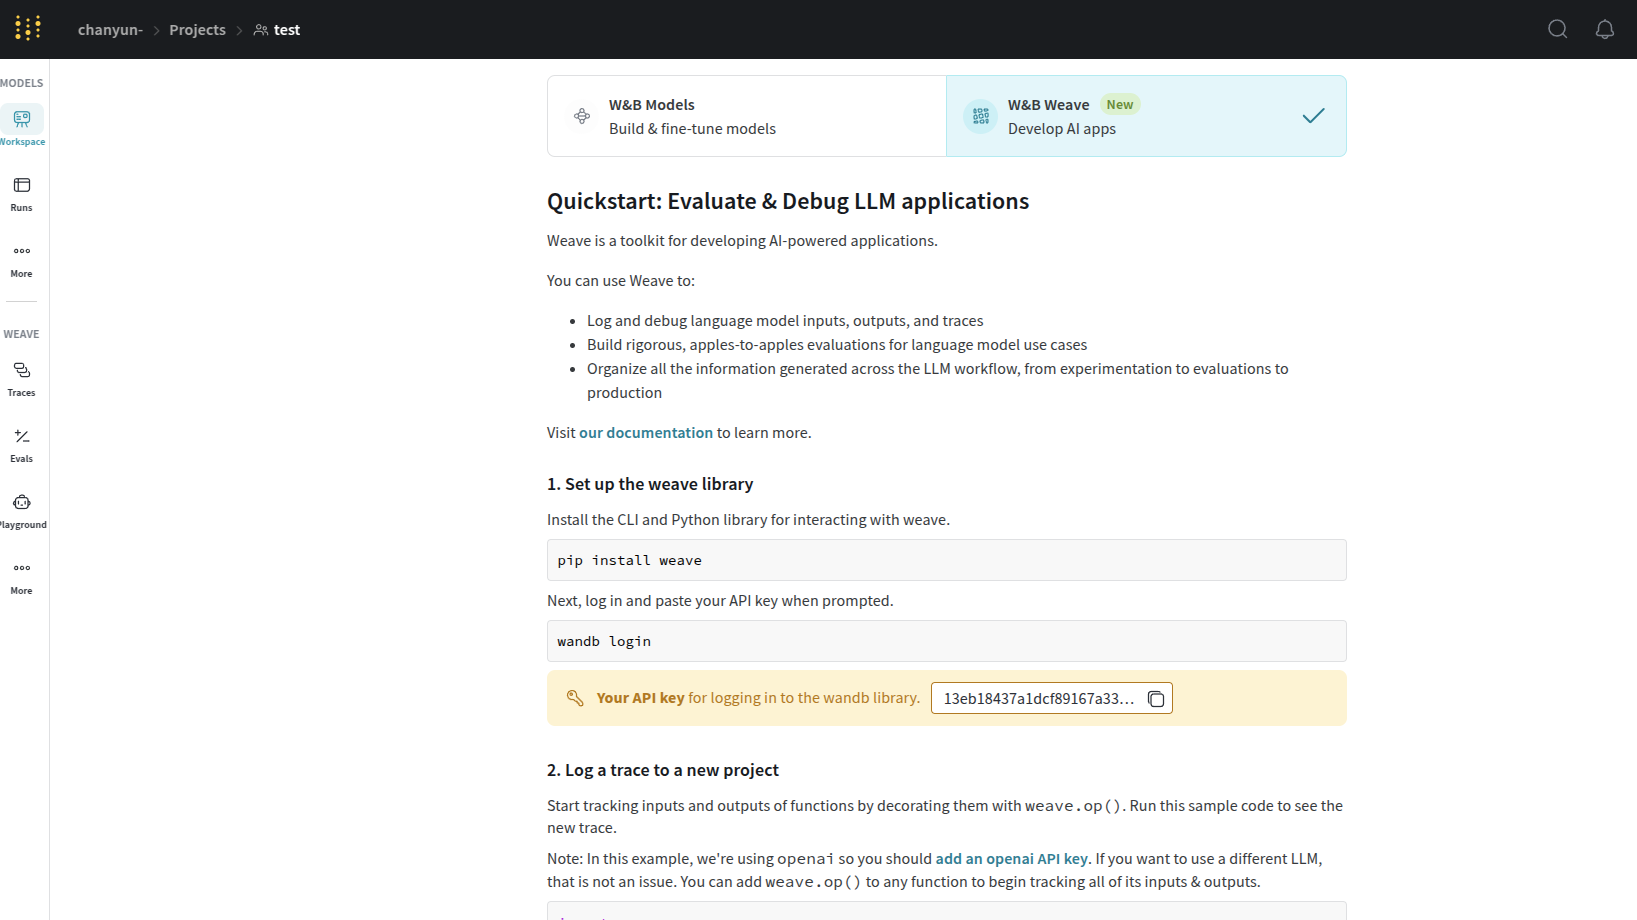This screenshot has height=920, width=1637.
Task: Click Your API key bold text
Action: (x=640, y=698)
